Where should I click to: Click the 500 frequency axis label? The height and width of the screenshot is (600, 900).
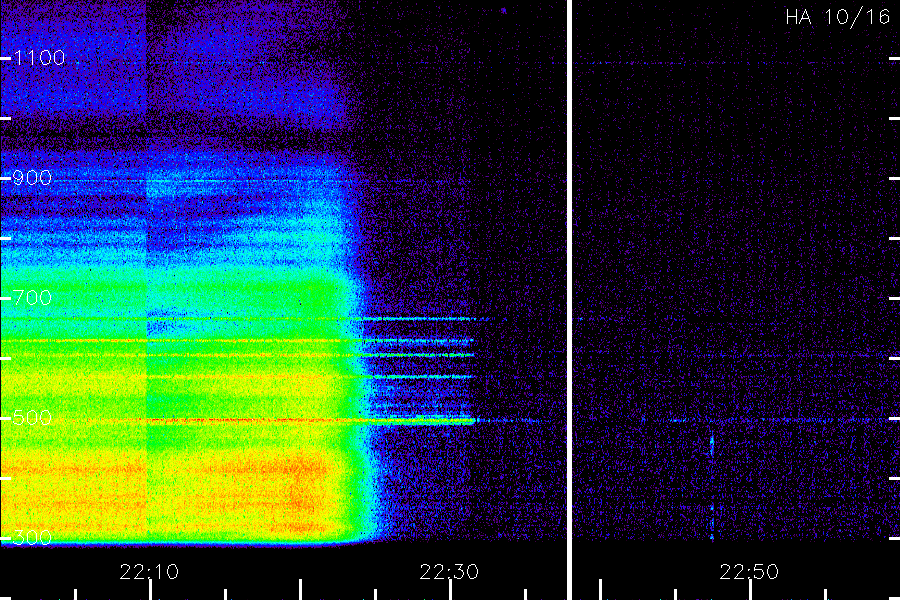pos(32,417)
